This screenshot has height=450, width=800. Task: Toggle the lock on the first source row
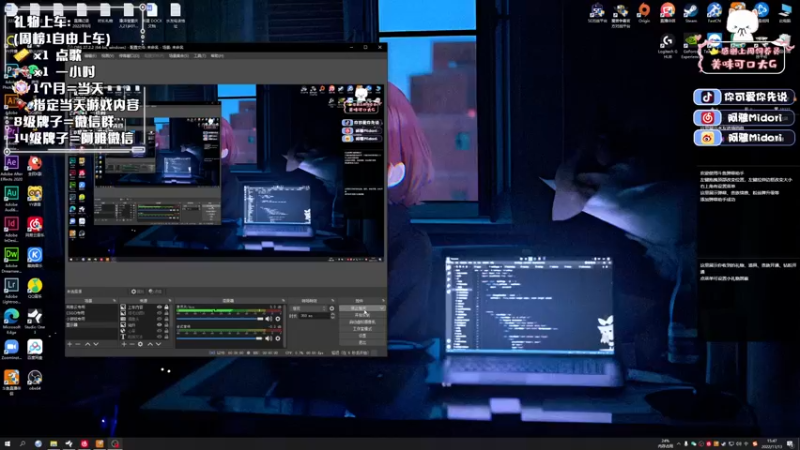pos(166,307)
